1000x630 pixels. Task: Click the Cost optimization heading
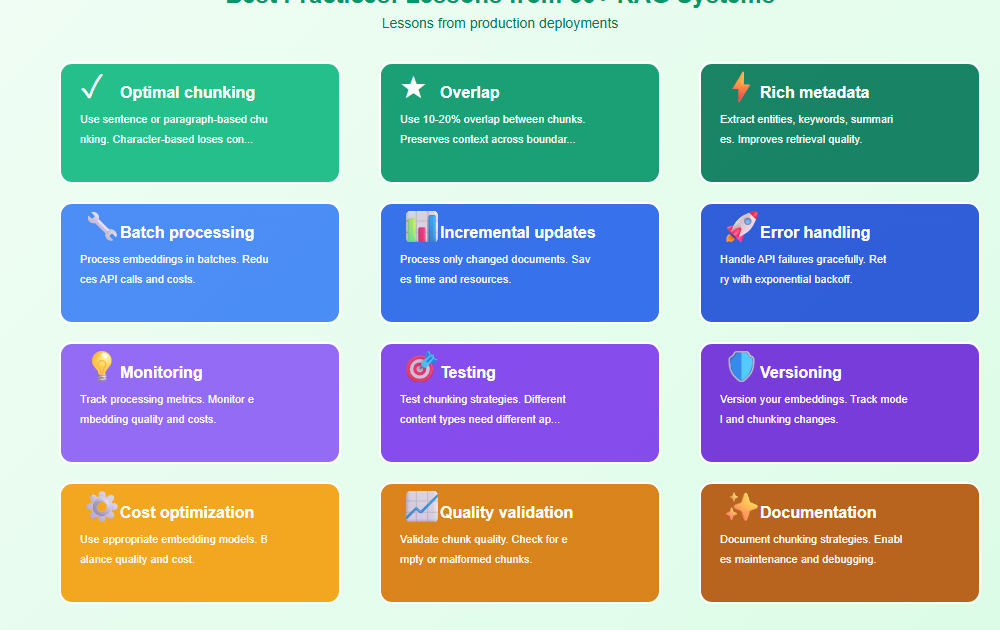pyautogui.click(x=187, y=512)
